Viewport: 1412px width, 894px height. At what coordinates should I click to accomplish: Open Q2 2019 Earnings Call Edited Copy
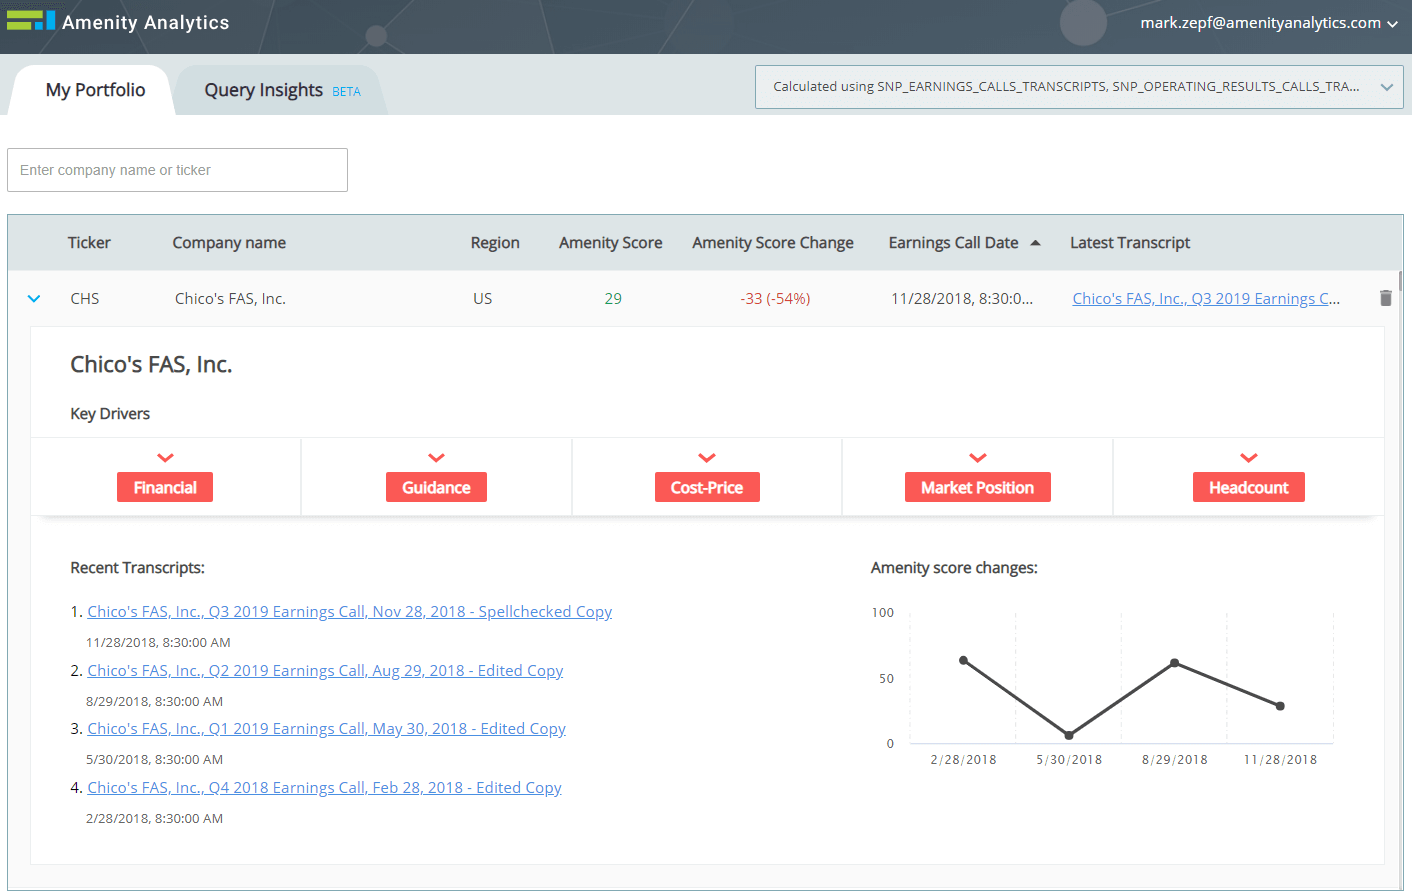pyautogui.click(x=325, y=670)
